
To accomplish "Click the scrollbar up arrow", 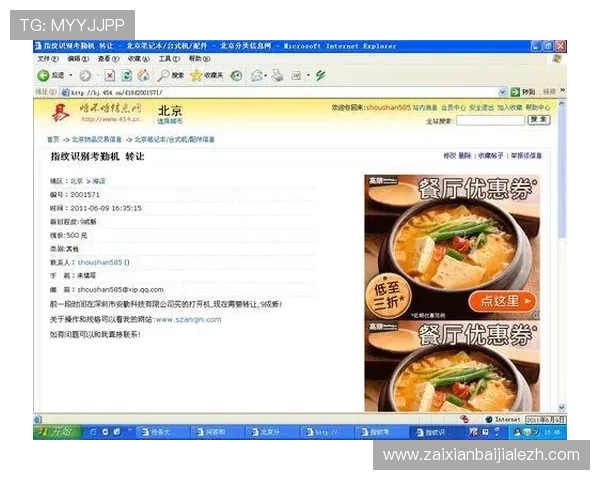I will tap(562, 103).
